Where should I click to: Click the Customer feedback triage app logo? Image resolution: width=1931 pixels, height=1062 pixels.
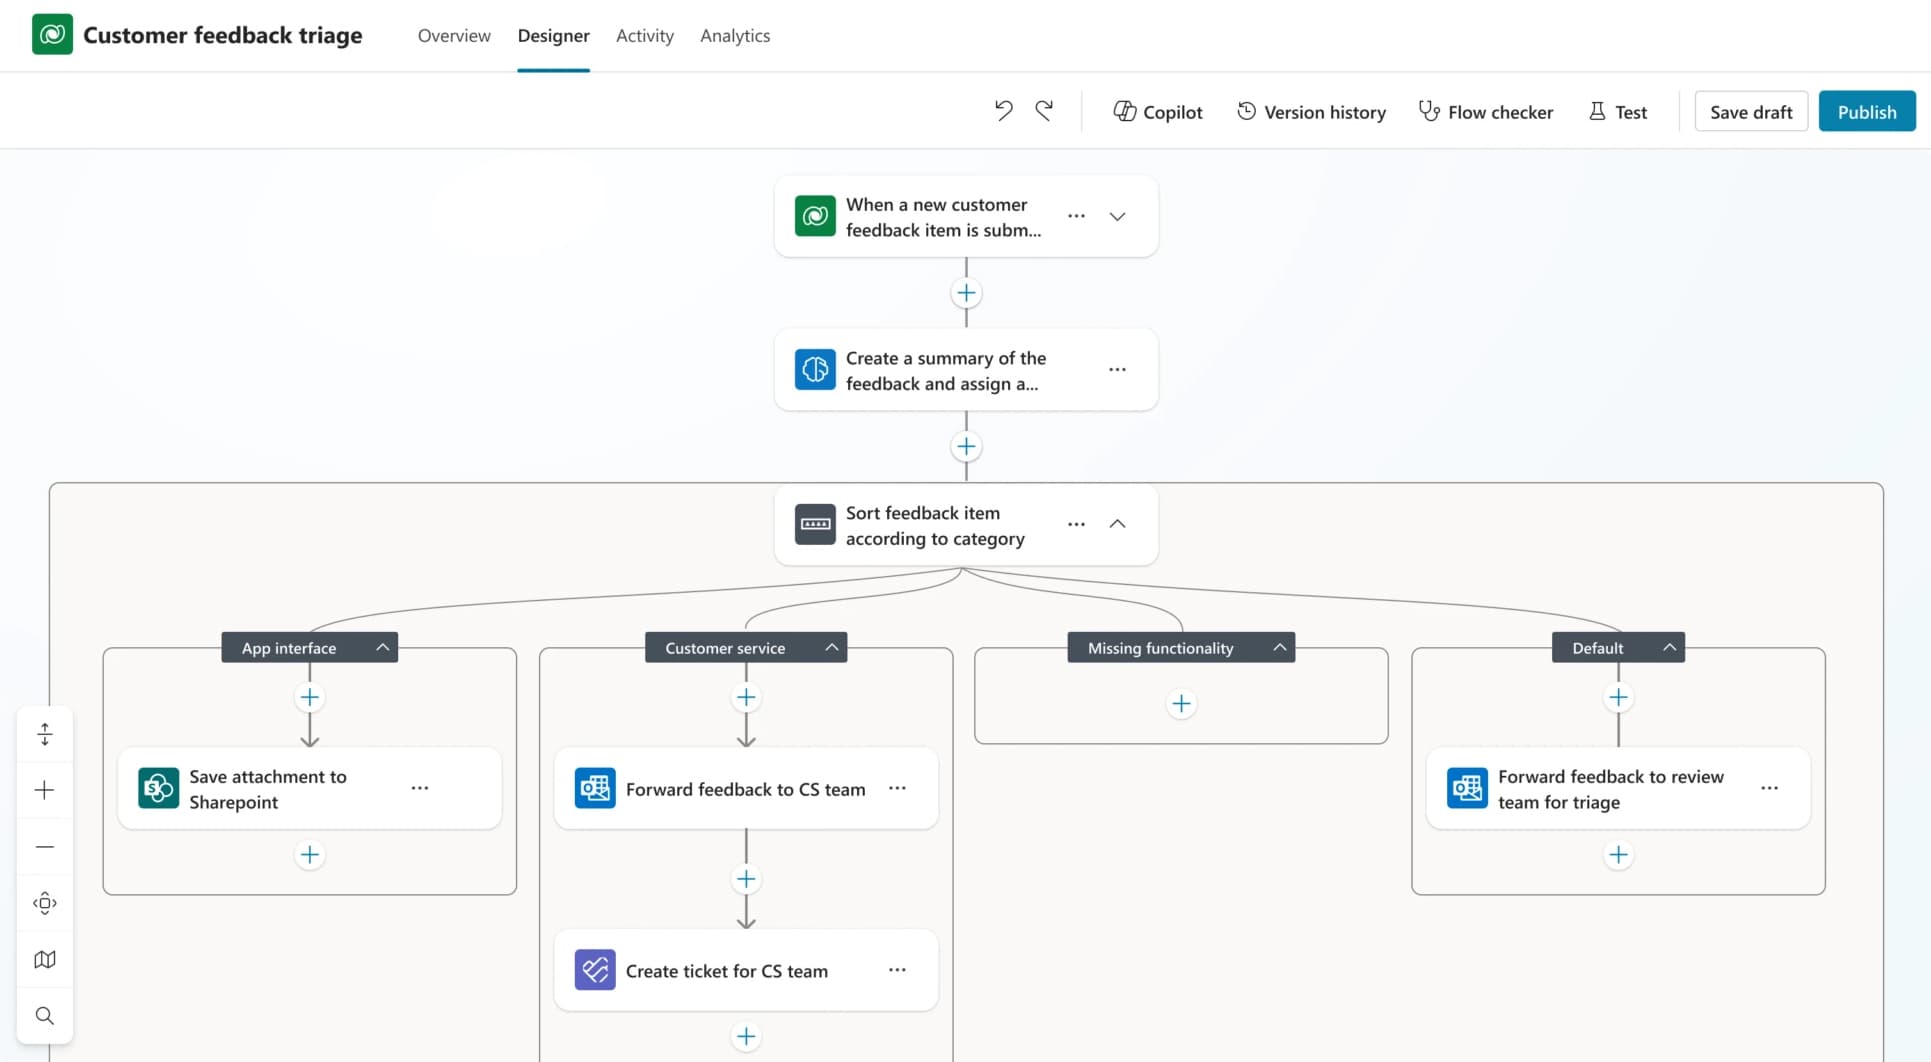click(x=52, y=35)
